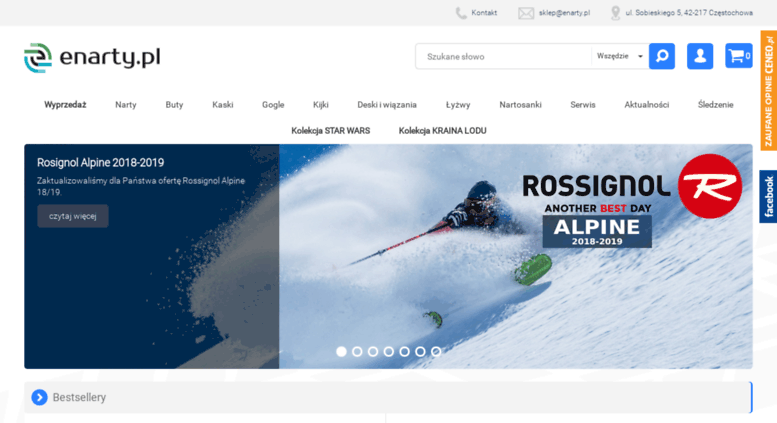Click the envelope icon beside email
This screenshot has height=423, width=777.
coord(526,13)
